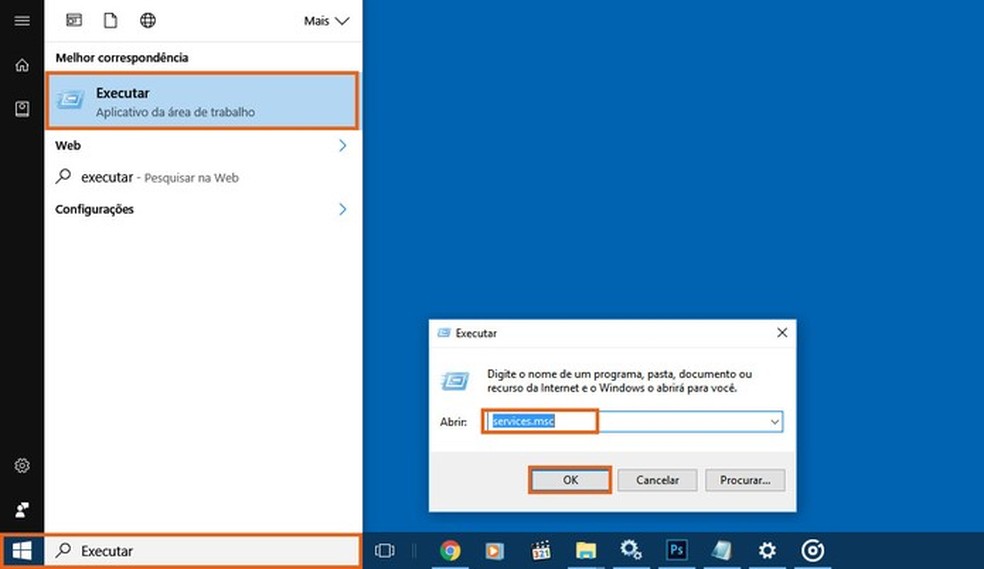The image size is (984, 569).
Task: Click the Run icon in the Executar title bar
Action: [444, 332]
